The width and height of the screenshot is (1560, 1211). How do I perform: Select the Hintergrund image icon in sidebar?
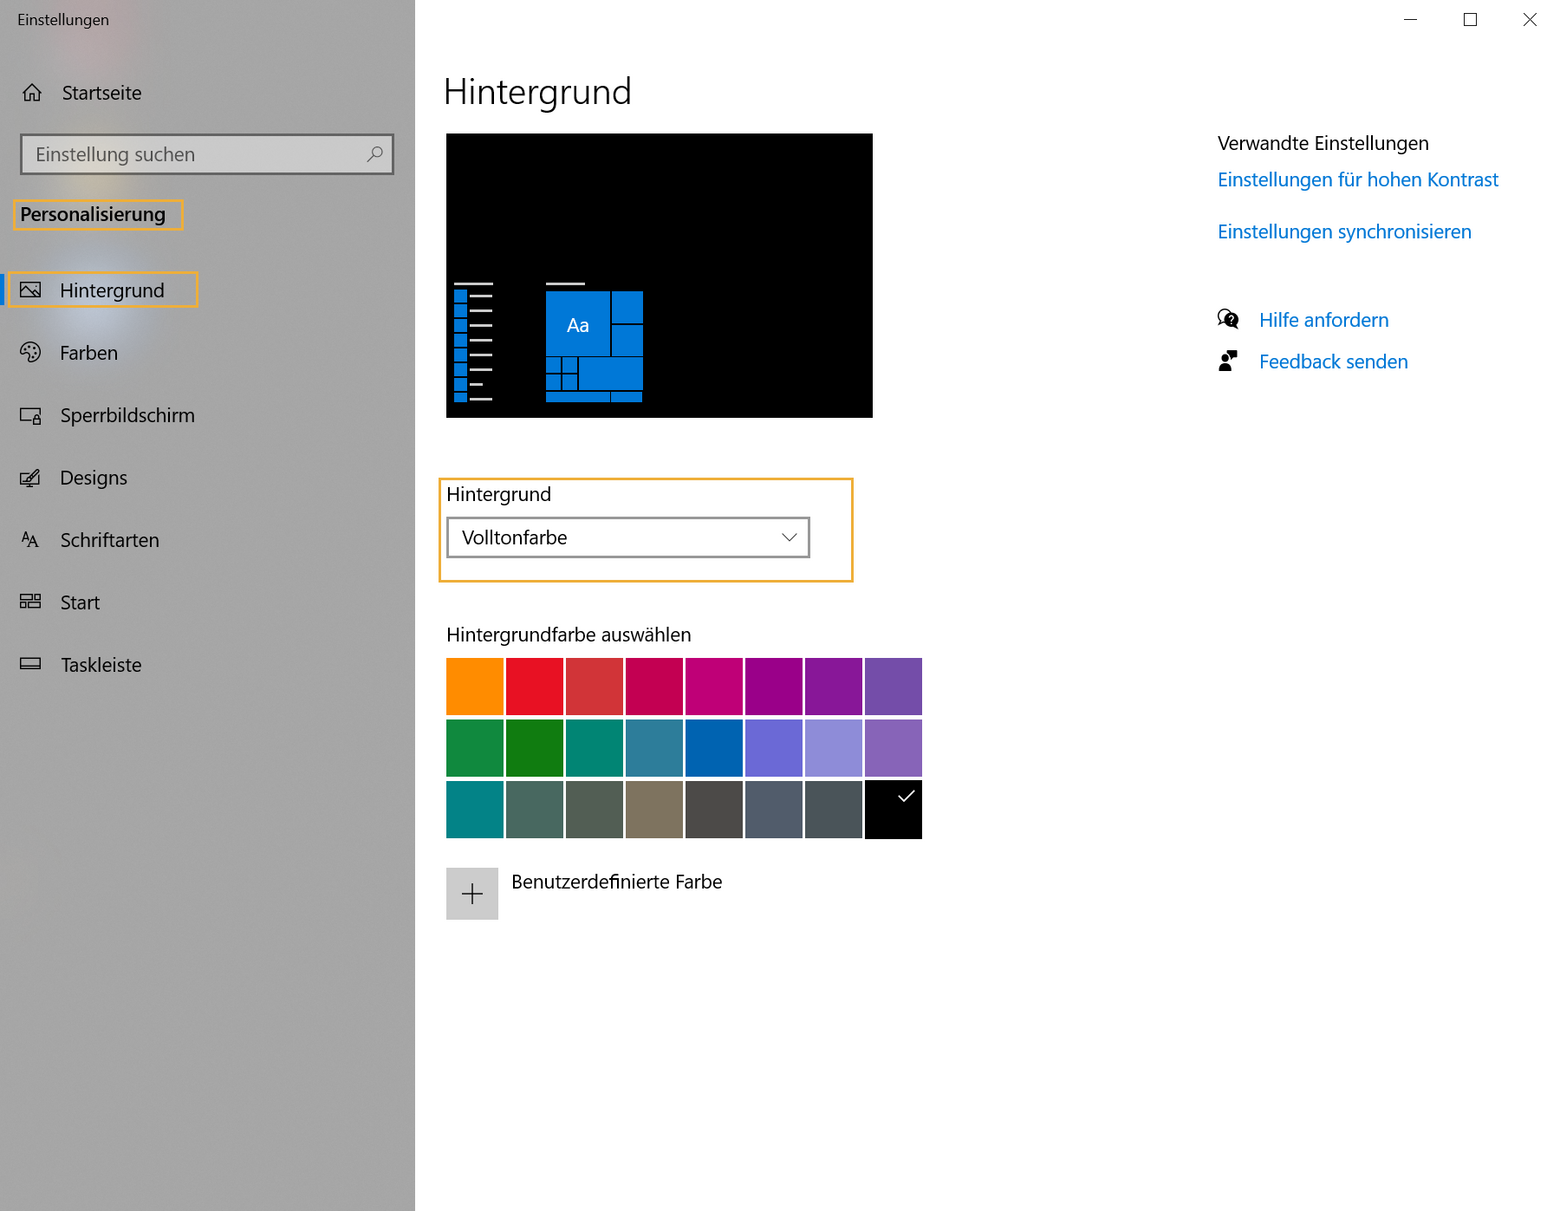click(31, 289)
